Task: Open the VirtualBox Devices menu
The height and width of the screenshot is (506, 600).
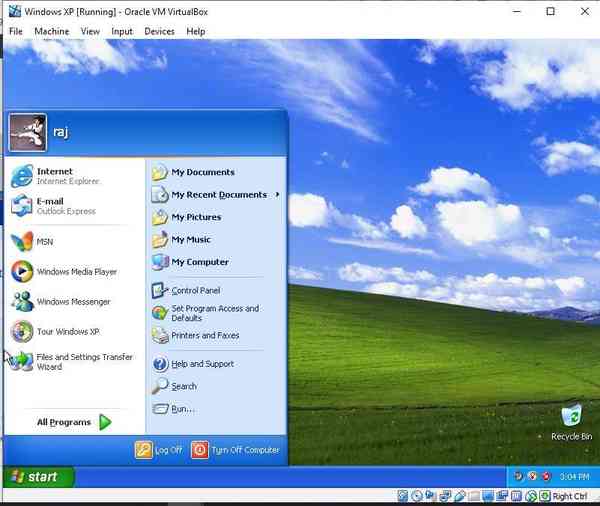Action: (159, 31)
